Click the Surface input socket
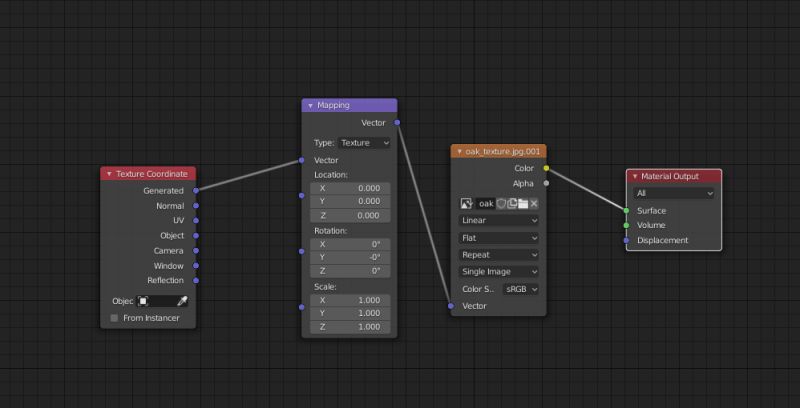800x408 pixels. (x=626, y=211)
